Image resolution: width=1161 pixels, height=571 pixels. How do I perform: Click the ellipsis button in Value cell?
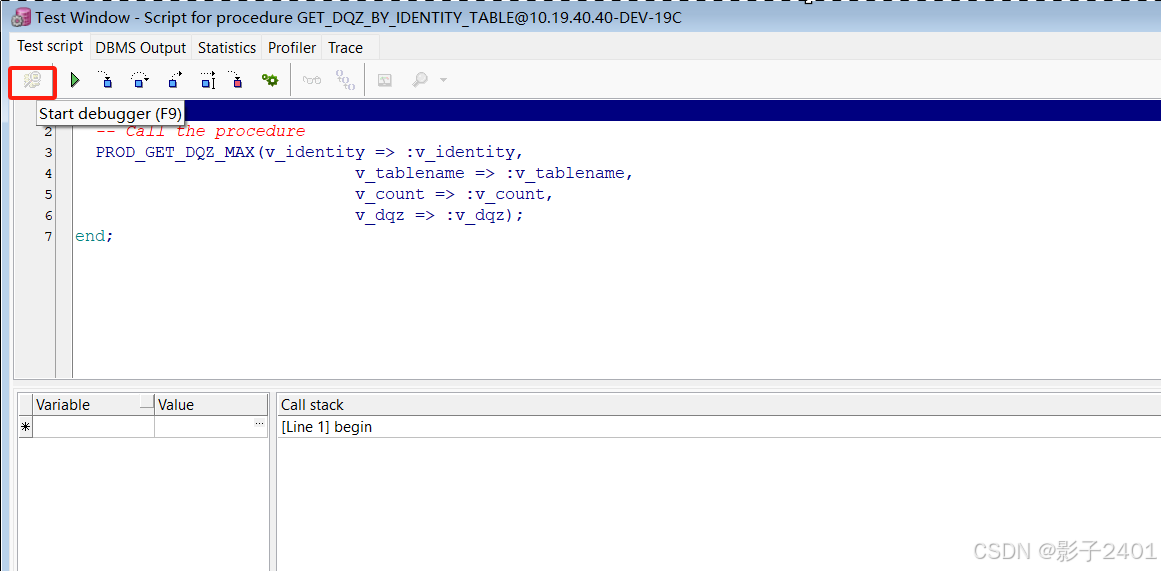click(x=259, y=424)
